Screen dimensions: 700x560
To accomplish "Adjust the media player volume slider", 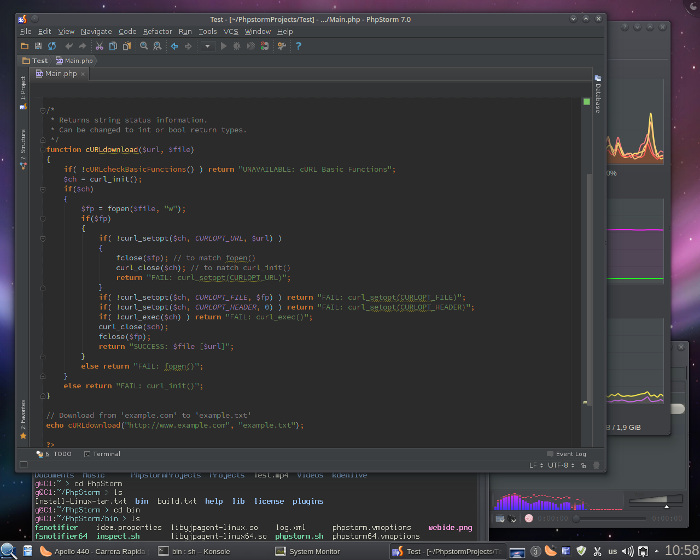I will (x=655, y=501).
